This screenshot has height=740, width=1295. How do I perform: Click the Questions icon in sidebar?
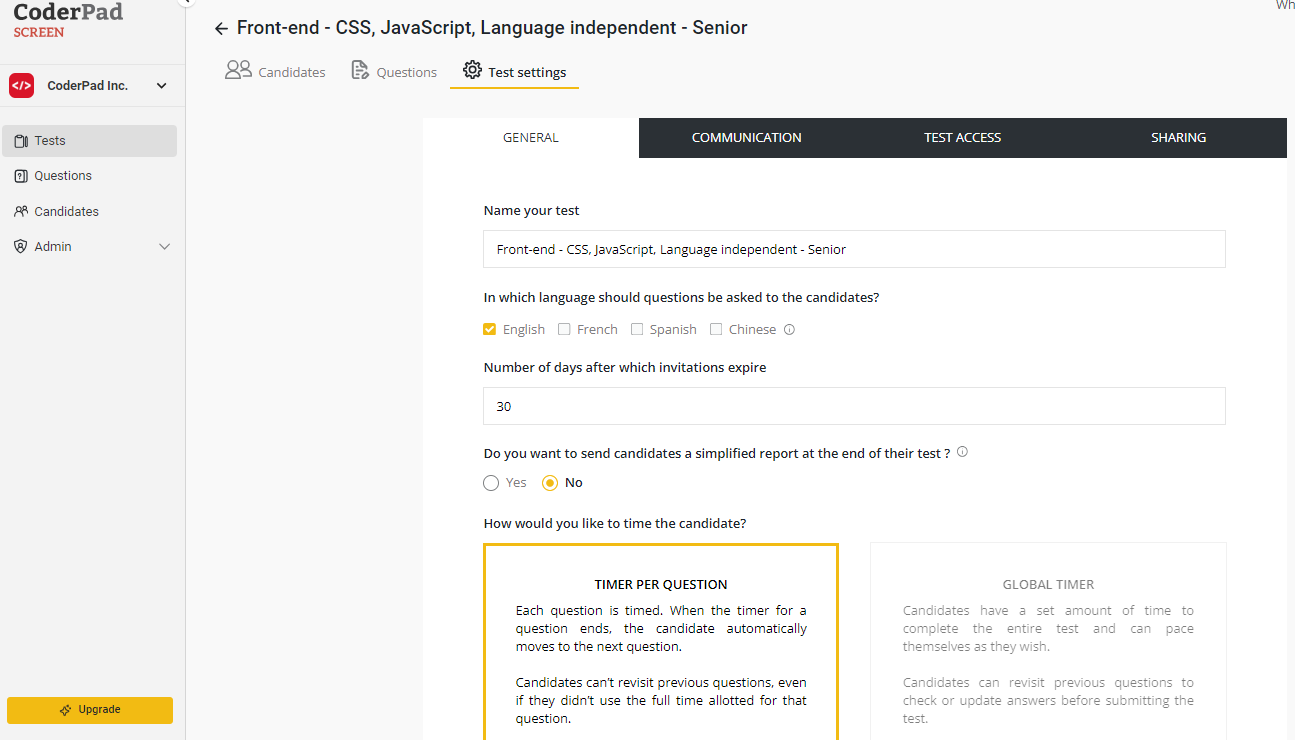21,176
